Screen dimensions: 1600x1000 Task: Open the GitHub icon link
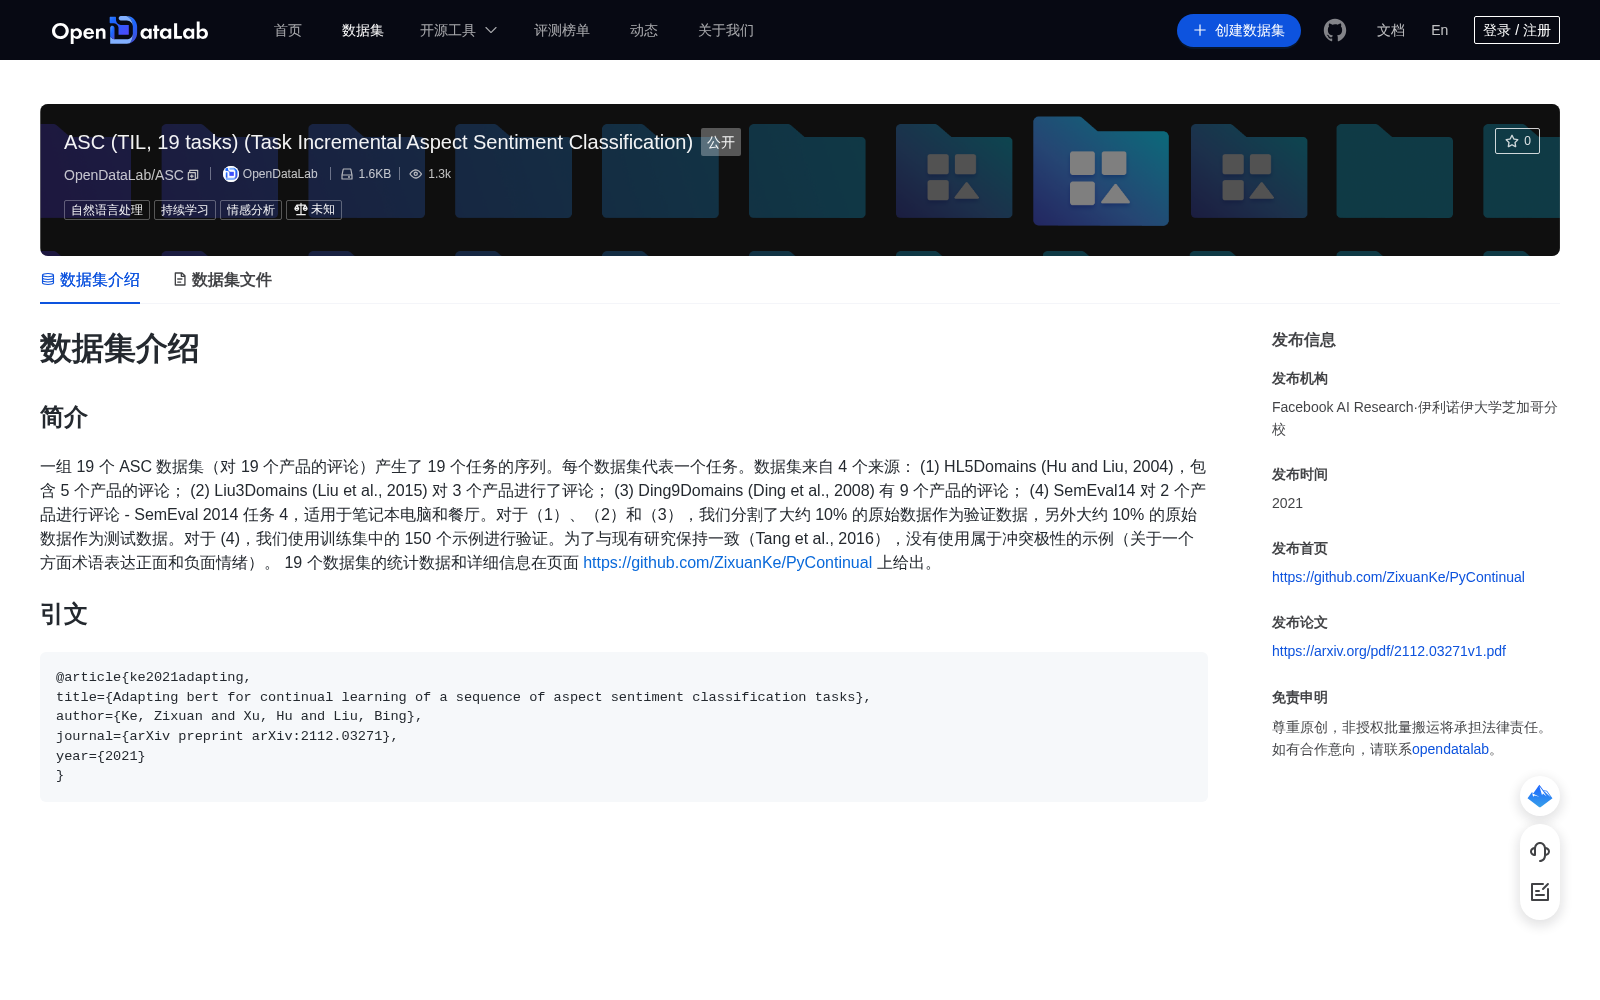pyautogui.click(x=1335, y=30)
